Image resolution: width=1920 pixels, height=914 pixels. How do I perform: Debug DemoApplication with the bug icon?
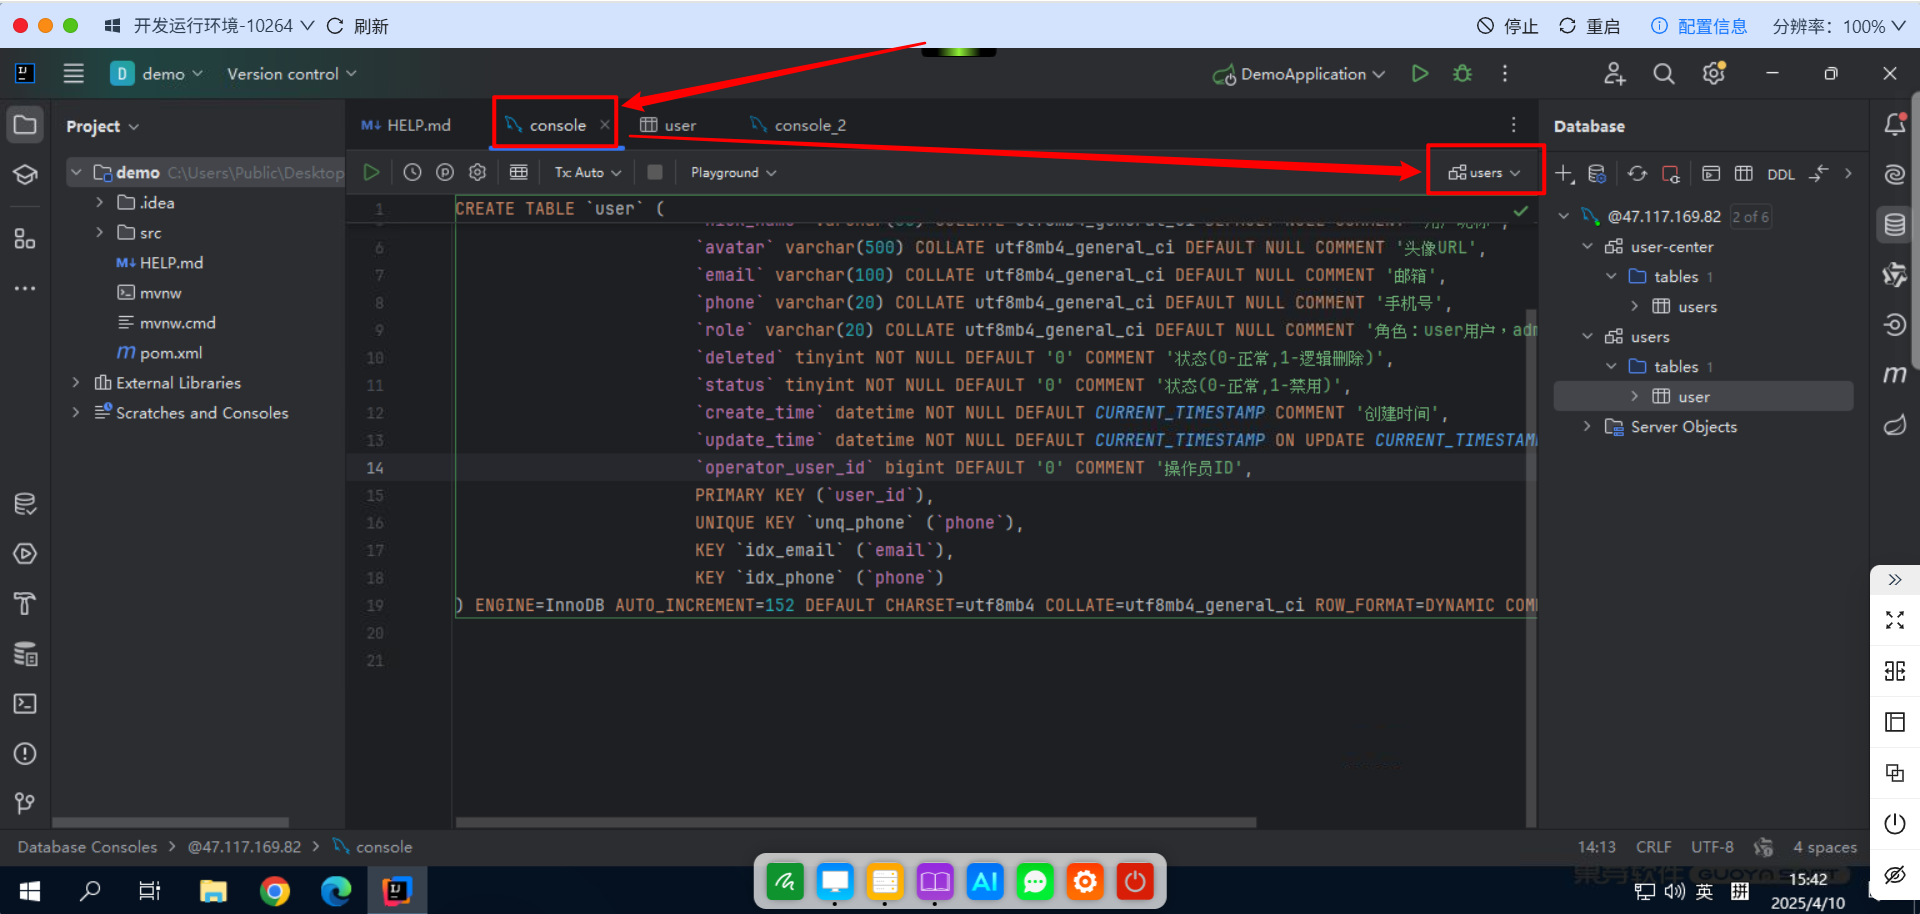coord(1462,73)
